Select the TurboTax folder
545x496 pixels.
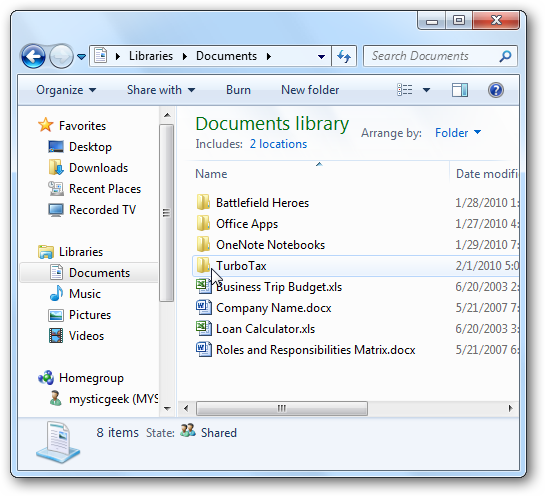[x=241, y=266]
